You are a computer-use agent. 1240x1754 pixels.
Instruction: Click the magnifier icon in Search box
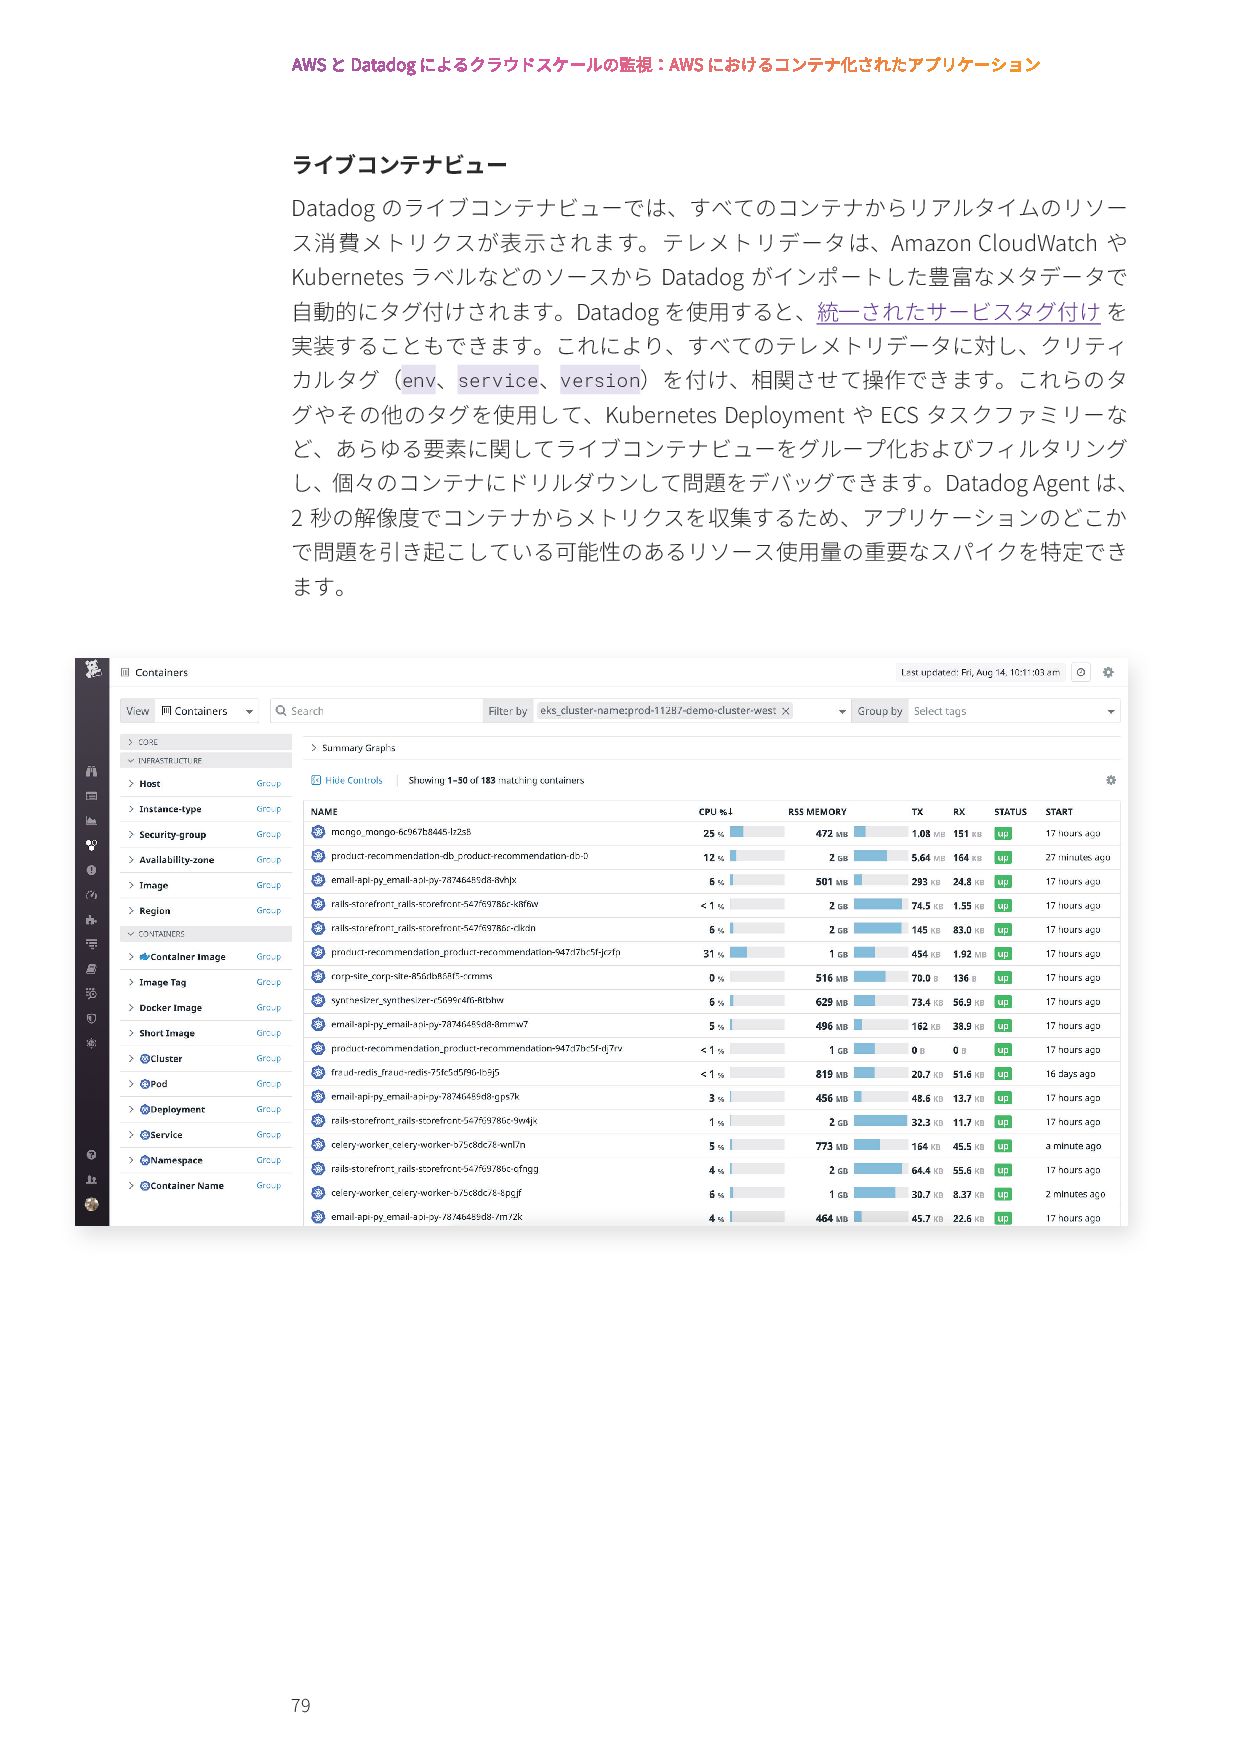click(x=281, y=711)
